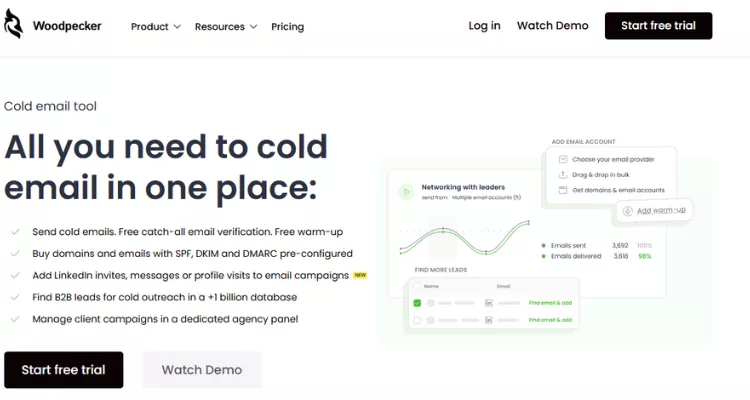Click the flame icon on Add warm-up

pos(626,210)
